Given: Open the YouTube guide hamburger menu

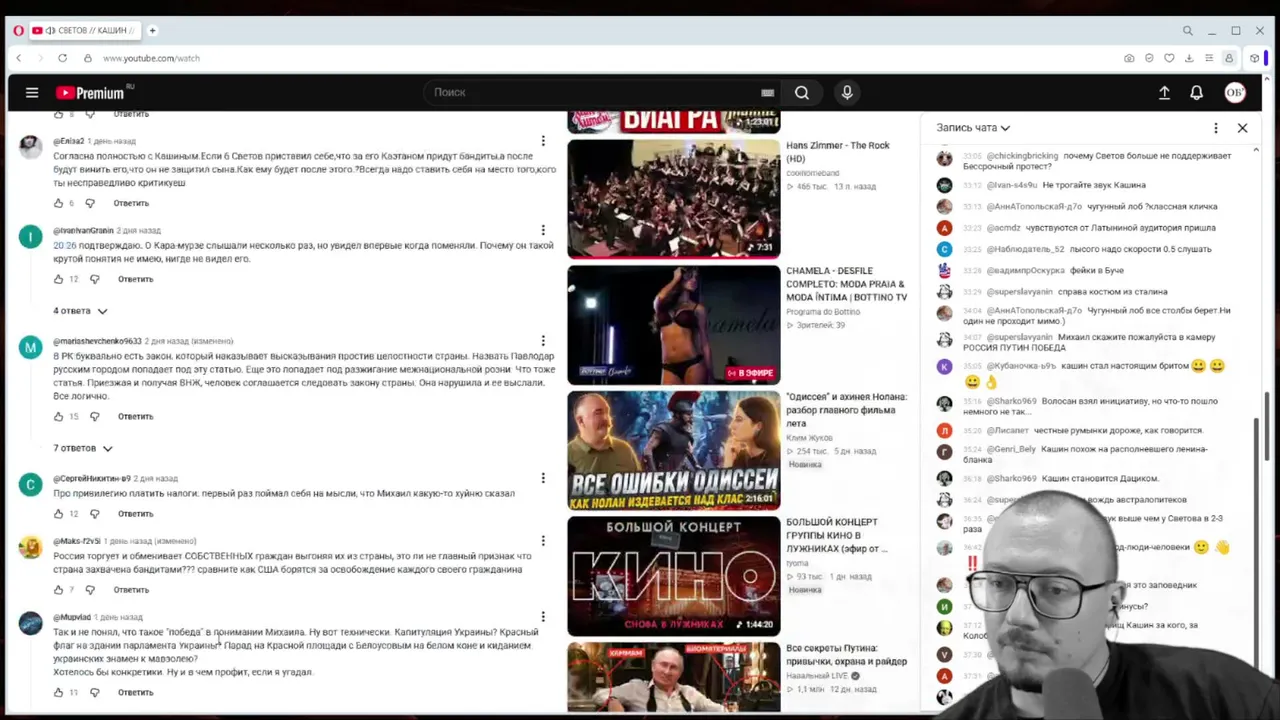Looking at the screenshot, I should (x=32, y=93).
